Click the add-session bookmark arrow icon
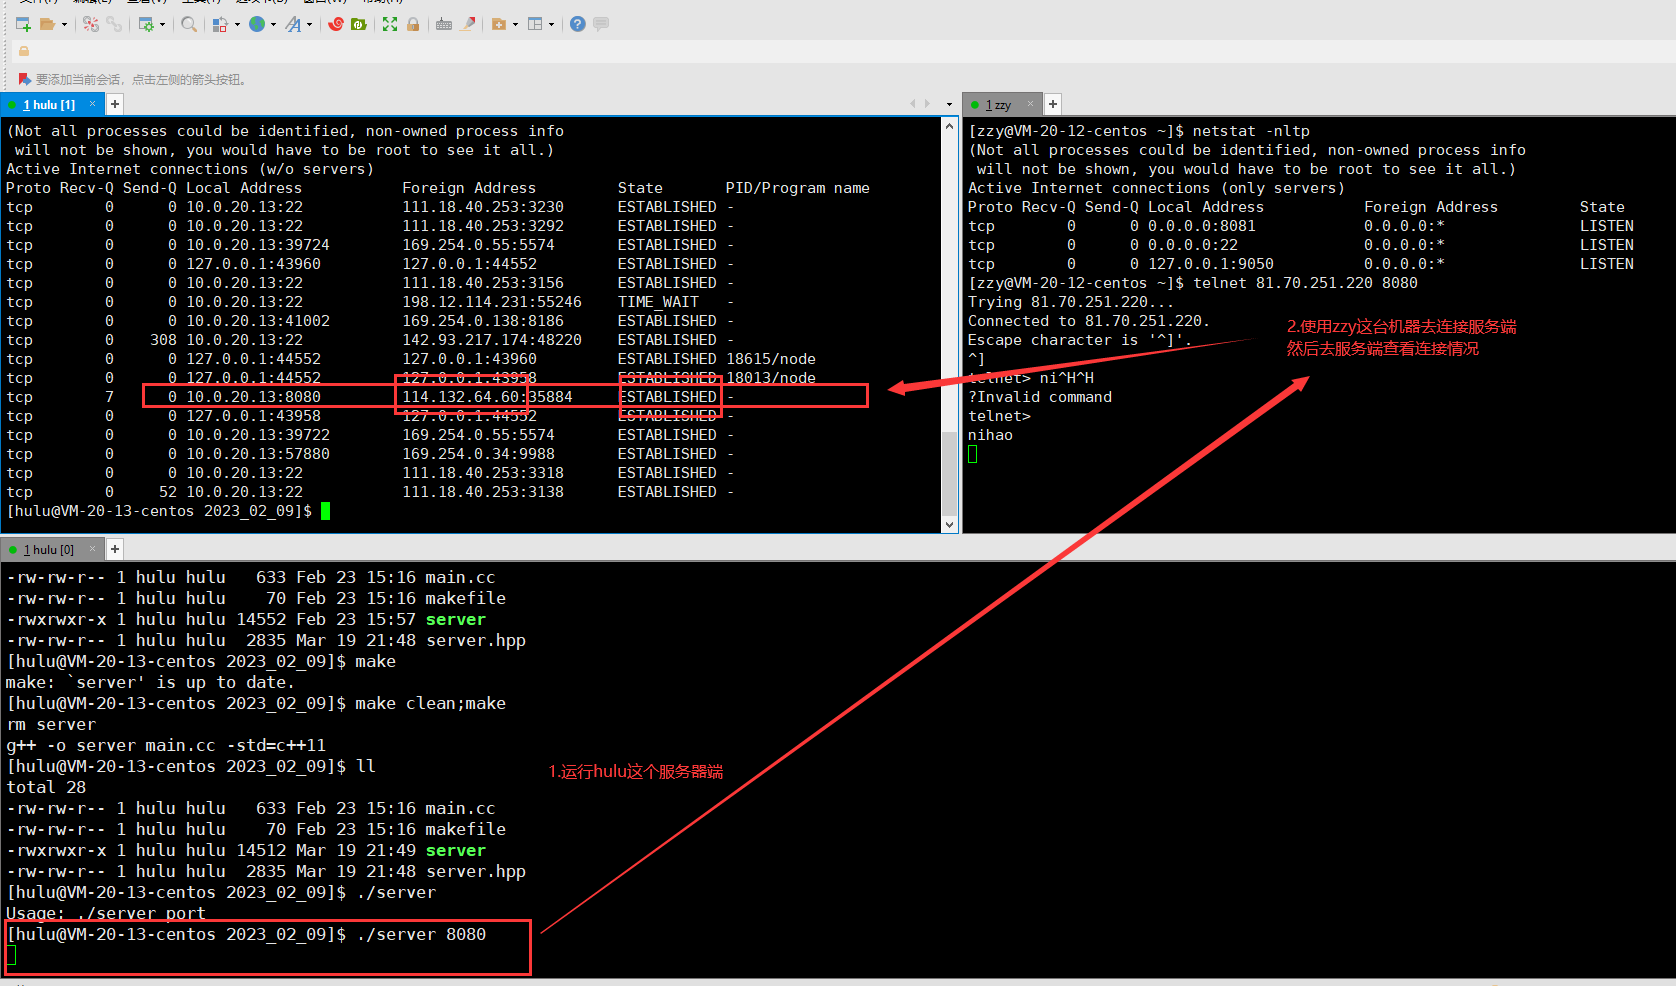1676x986 pixels. 25,79
